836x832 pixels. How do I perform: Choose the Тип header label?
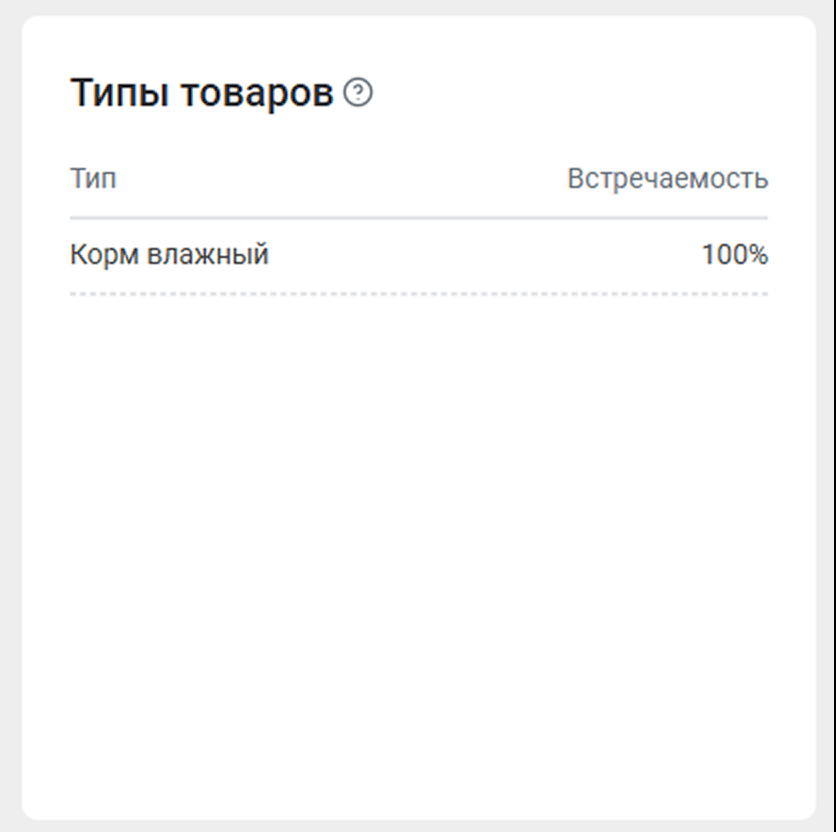tap(93, 179)
